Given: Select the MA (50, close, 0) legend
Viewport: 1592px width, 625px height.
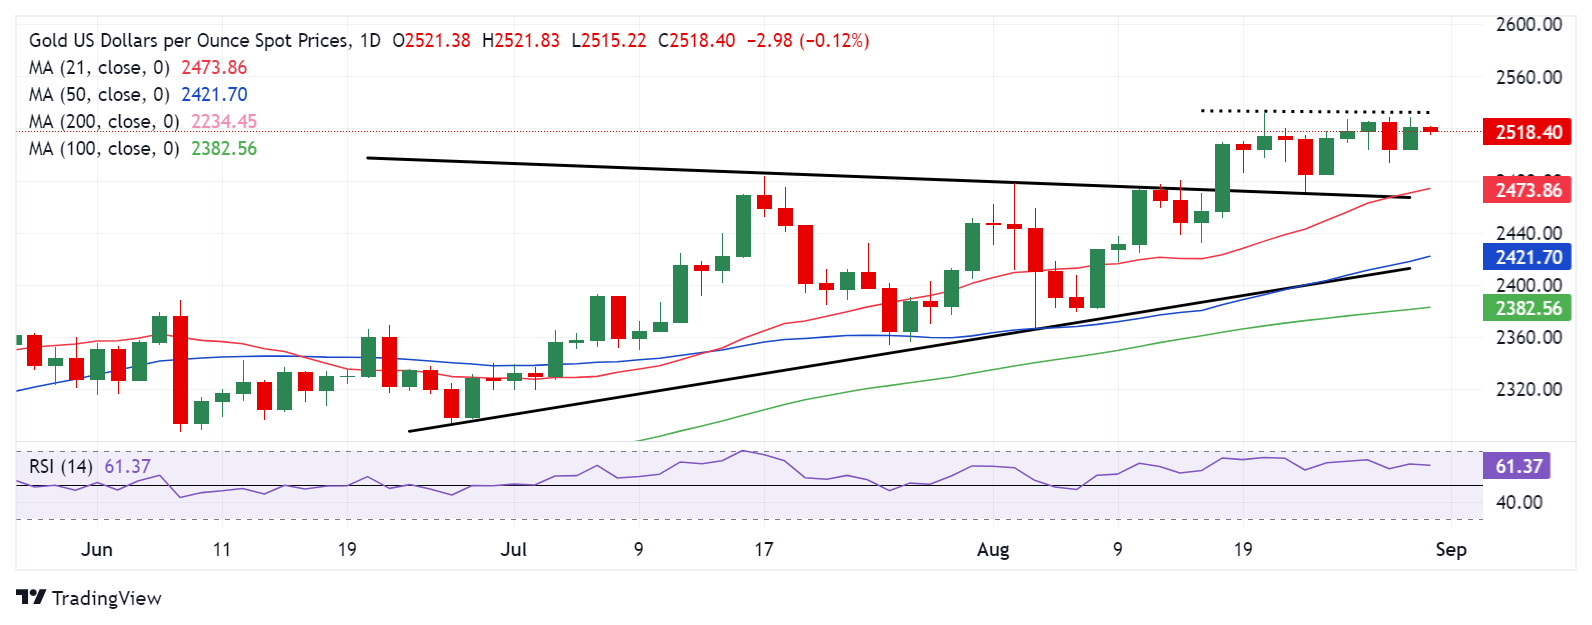Looking at the screenshot, I should 100,95.
